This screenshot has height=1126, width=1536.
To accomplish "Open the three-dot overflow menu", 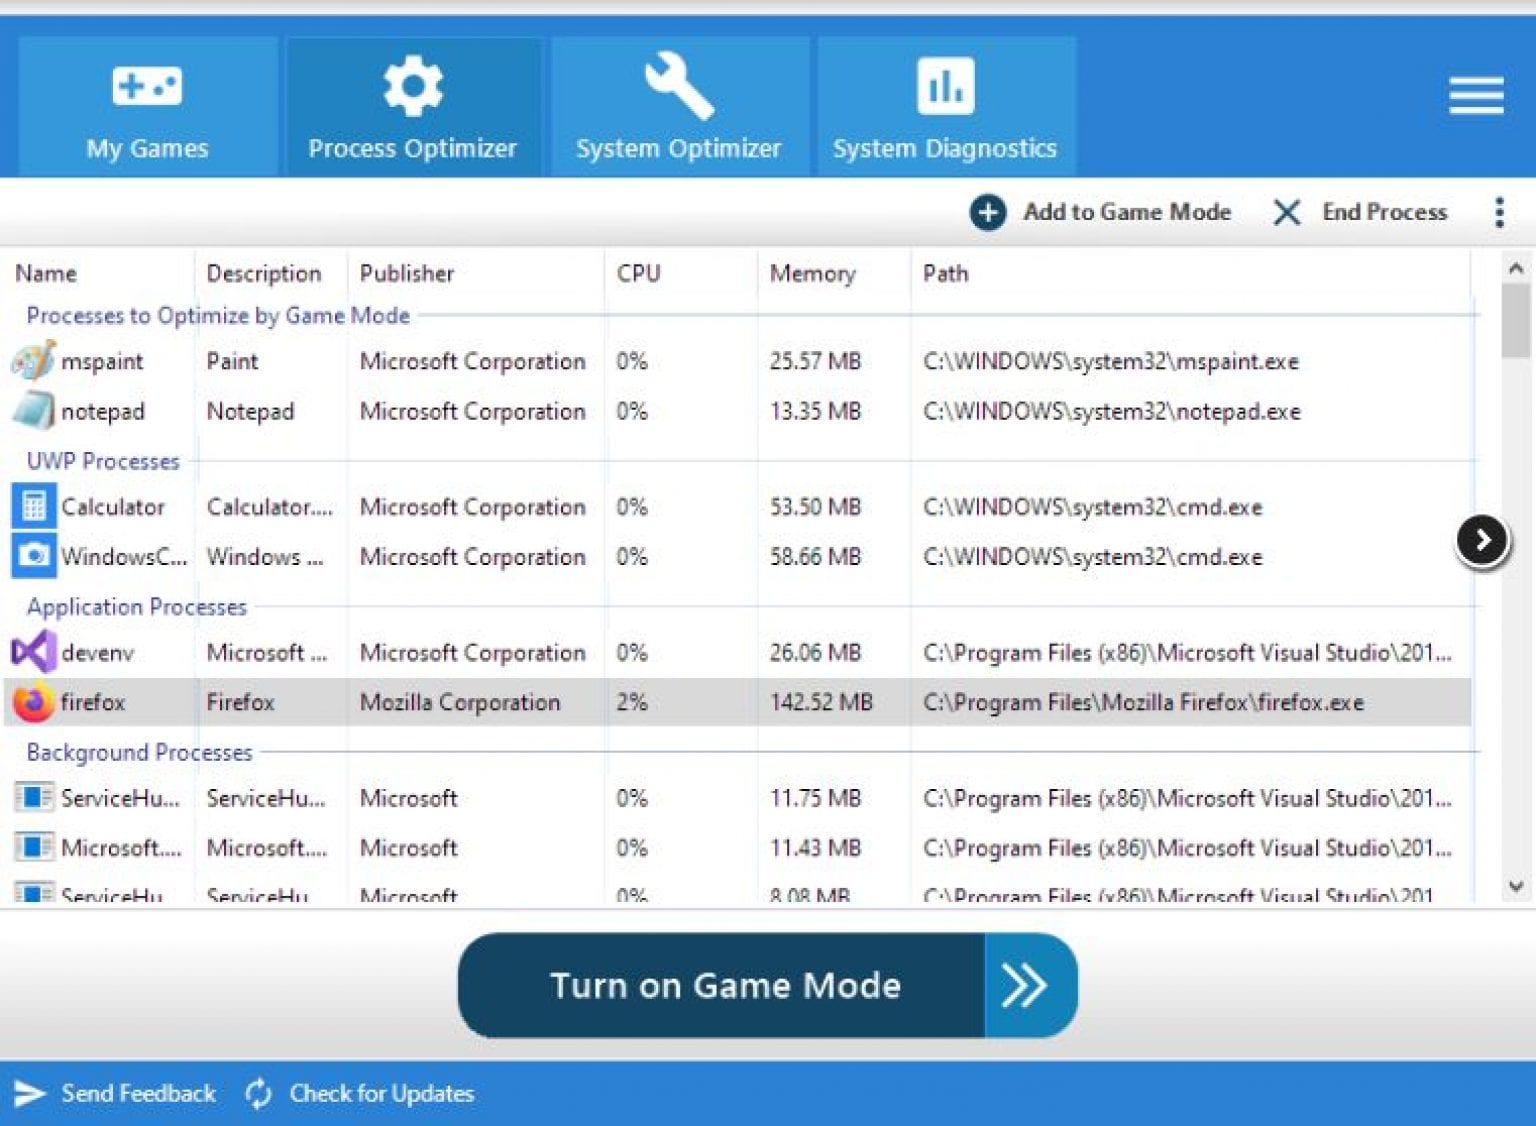I will pos(1499,212).
